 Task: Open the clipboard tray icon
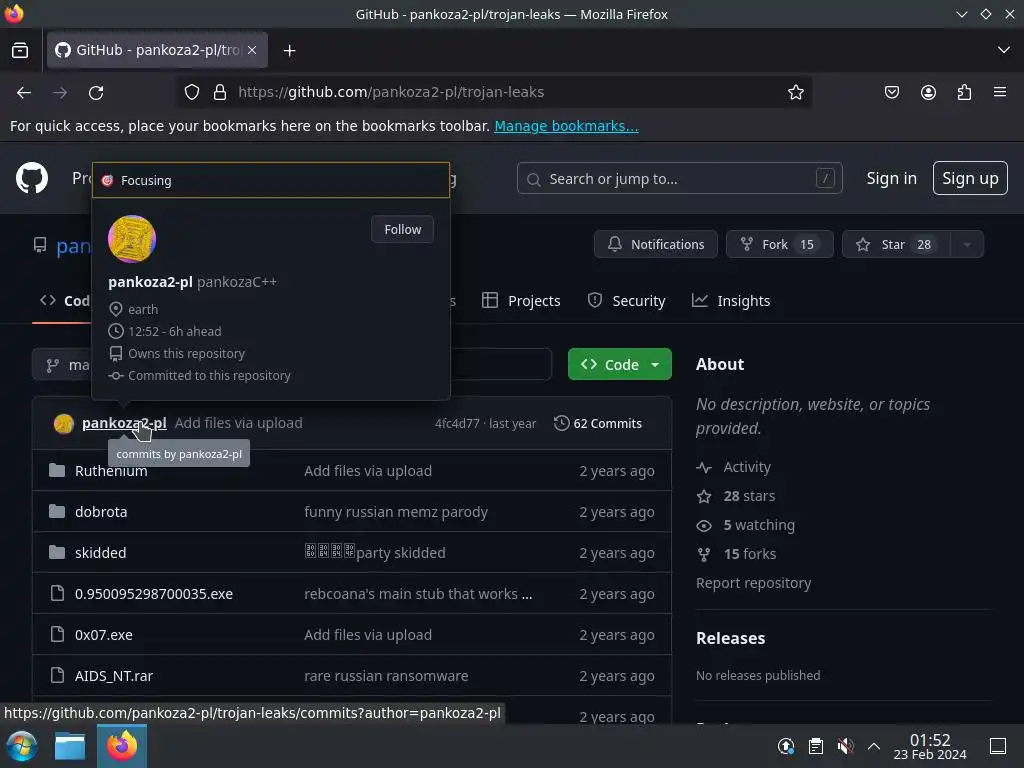click(816, 746)
